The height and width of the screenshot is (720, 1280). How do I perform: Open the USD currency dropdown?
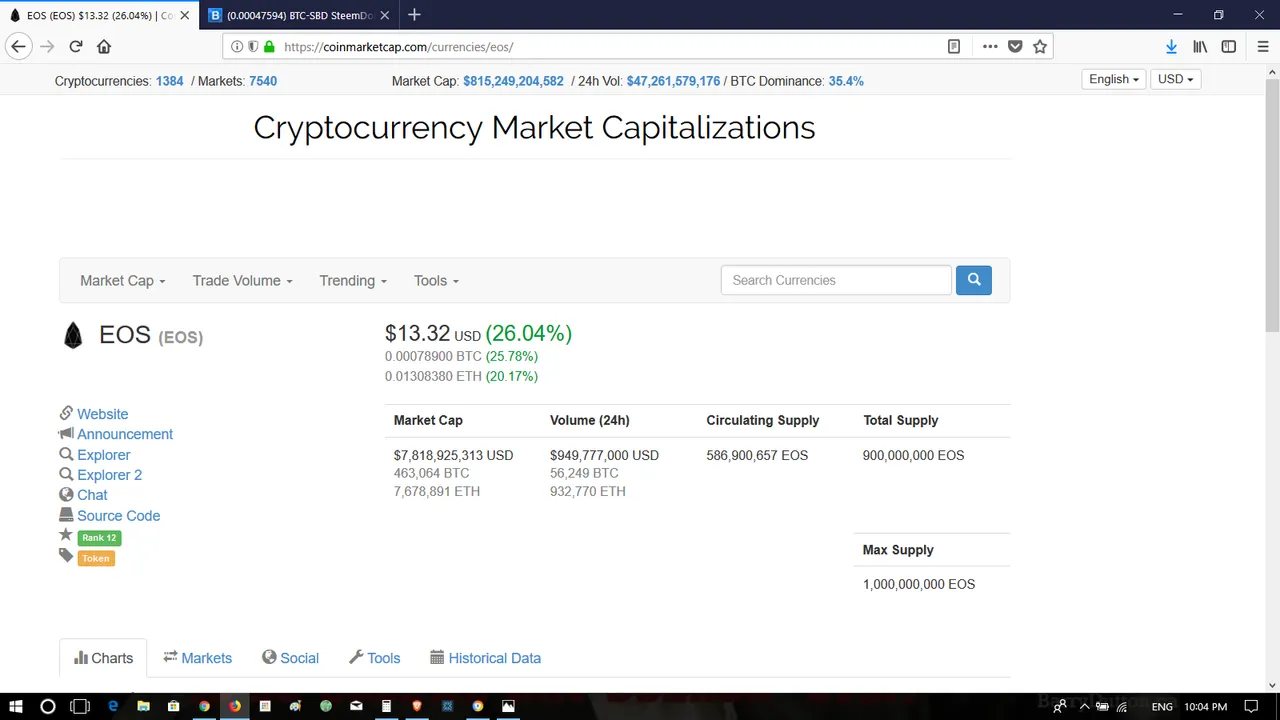click(x=1175, y=79)
